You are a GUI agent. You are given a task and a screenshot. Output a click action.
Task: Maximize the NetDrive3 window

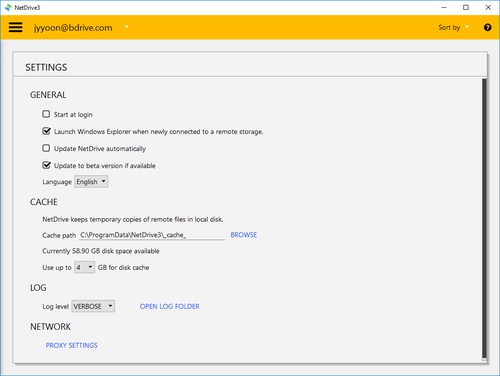point(466,7)
